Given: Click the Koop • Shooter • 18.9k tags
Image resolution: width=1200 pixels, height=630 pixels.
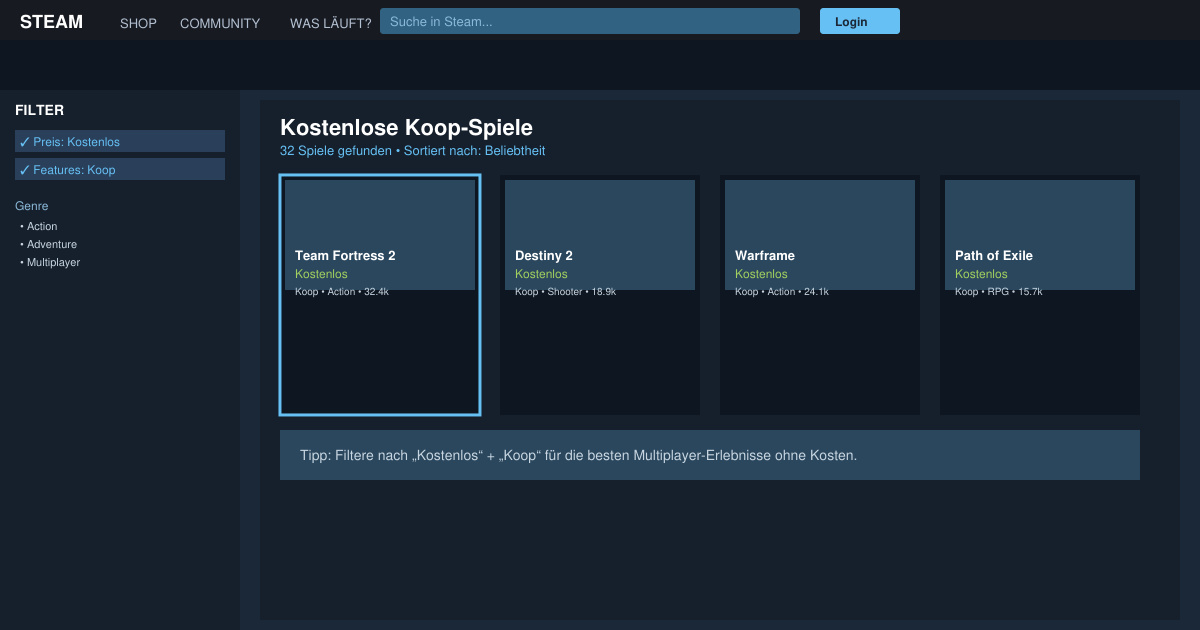Looking at the screenshot, I should (x=565, y=292).
